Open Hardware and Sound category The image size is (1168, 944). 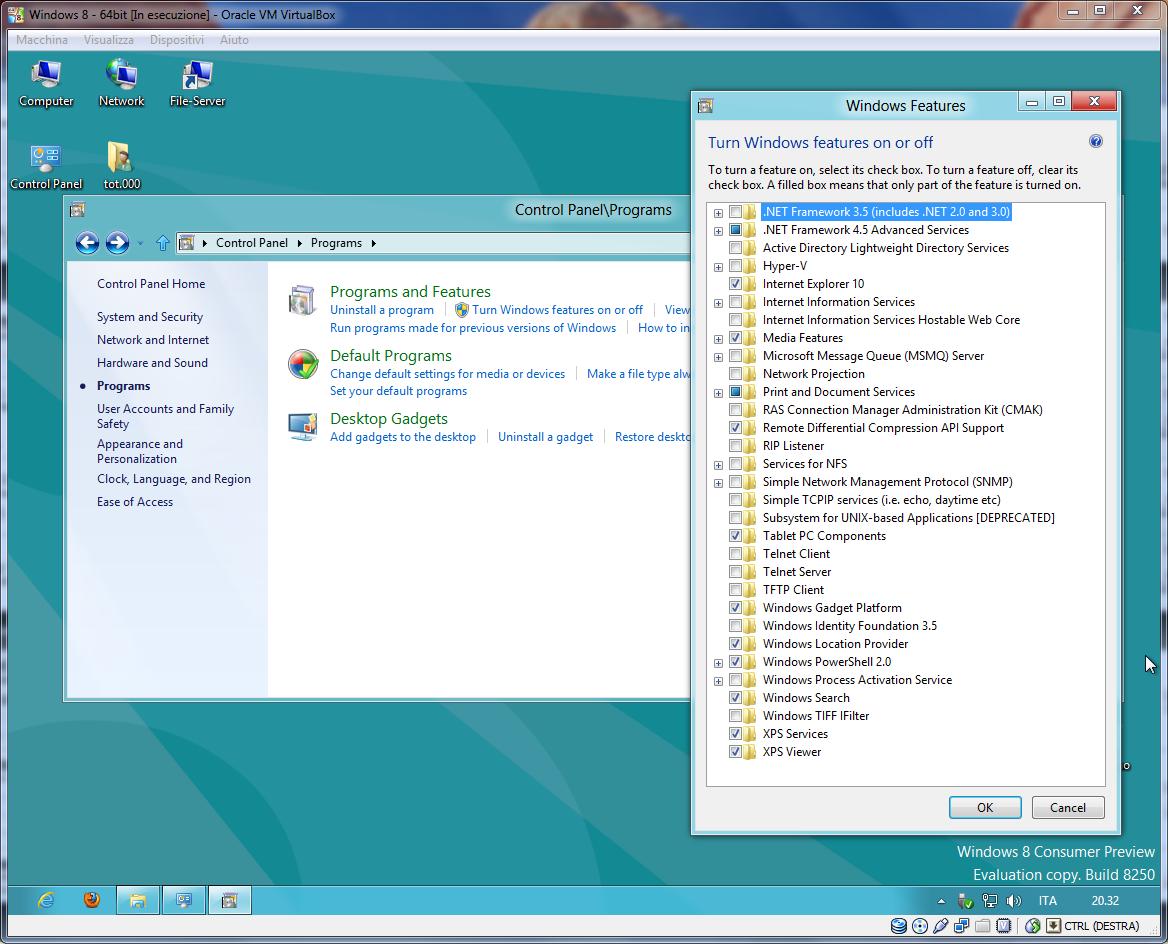click(x=152, y=363)
